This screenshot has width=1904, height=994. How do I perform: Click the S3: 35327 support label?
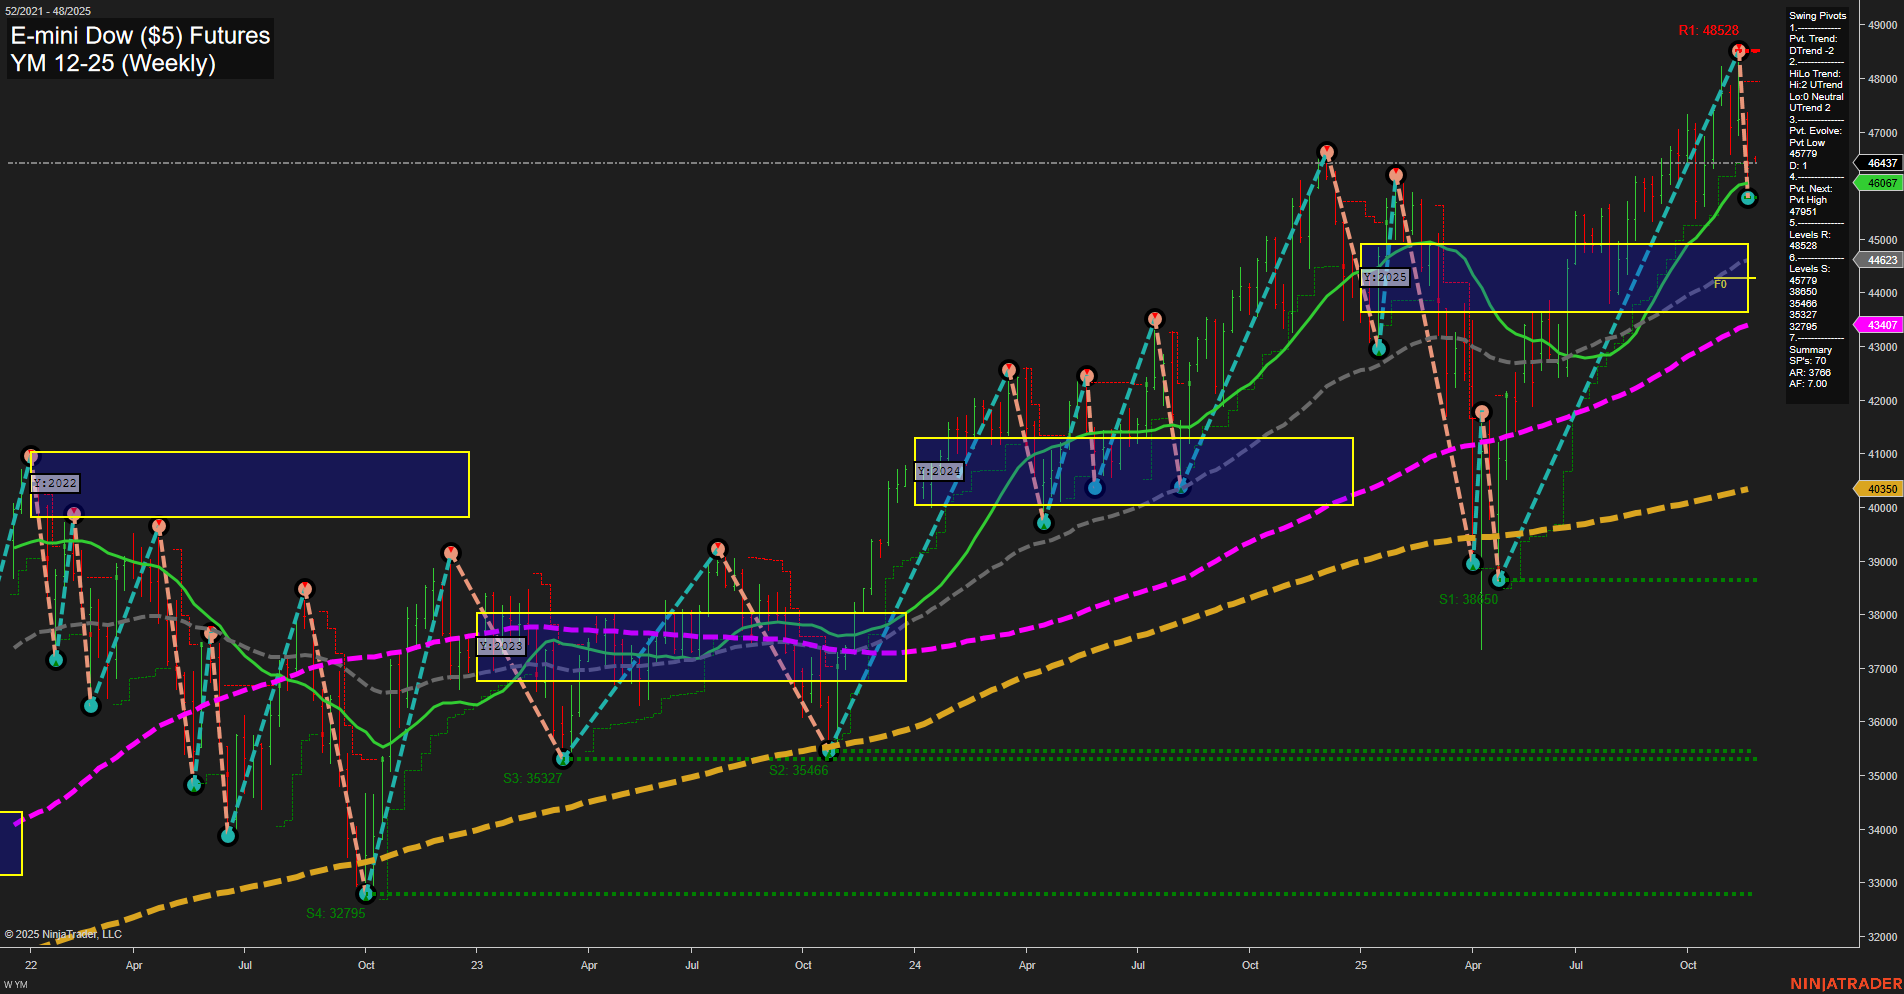pos(534,777)
